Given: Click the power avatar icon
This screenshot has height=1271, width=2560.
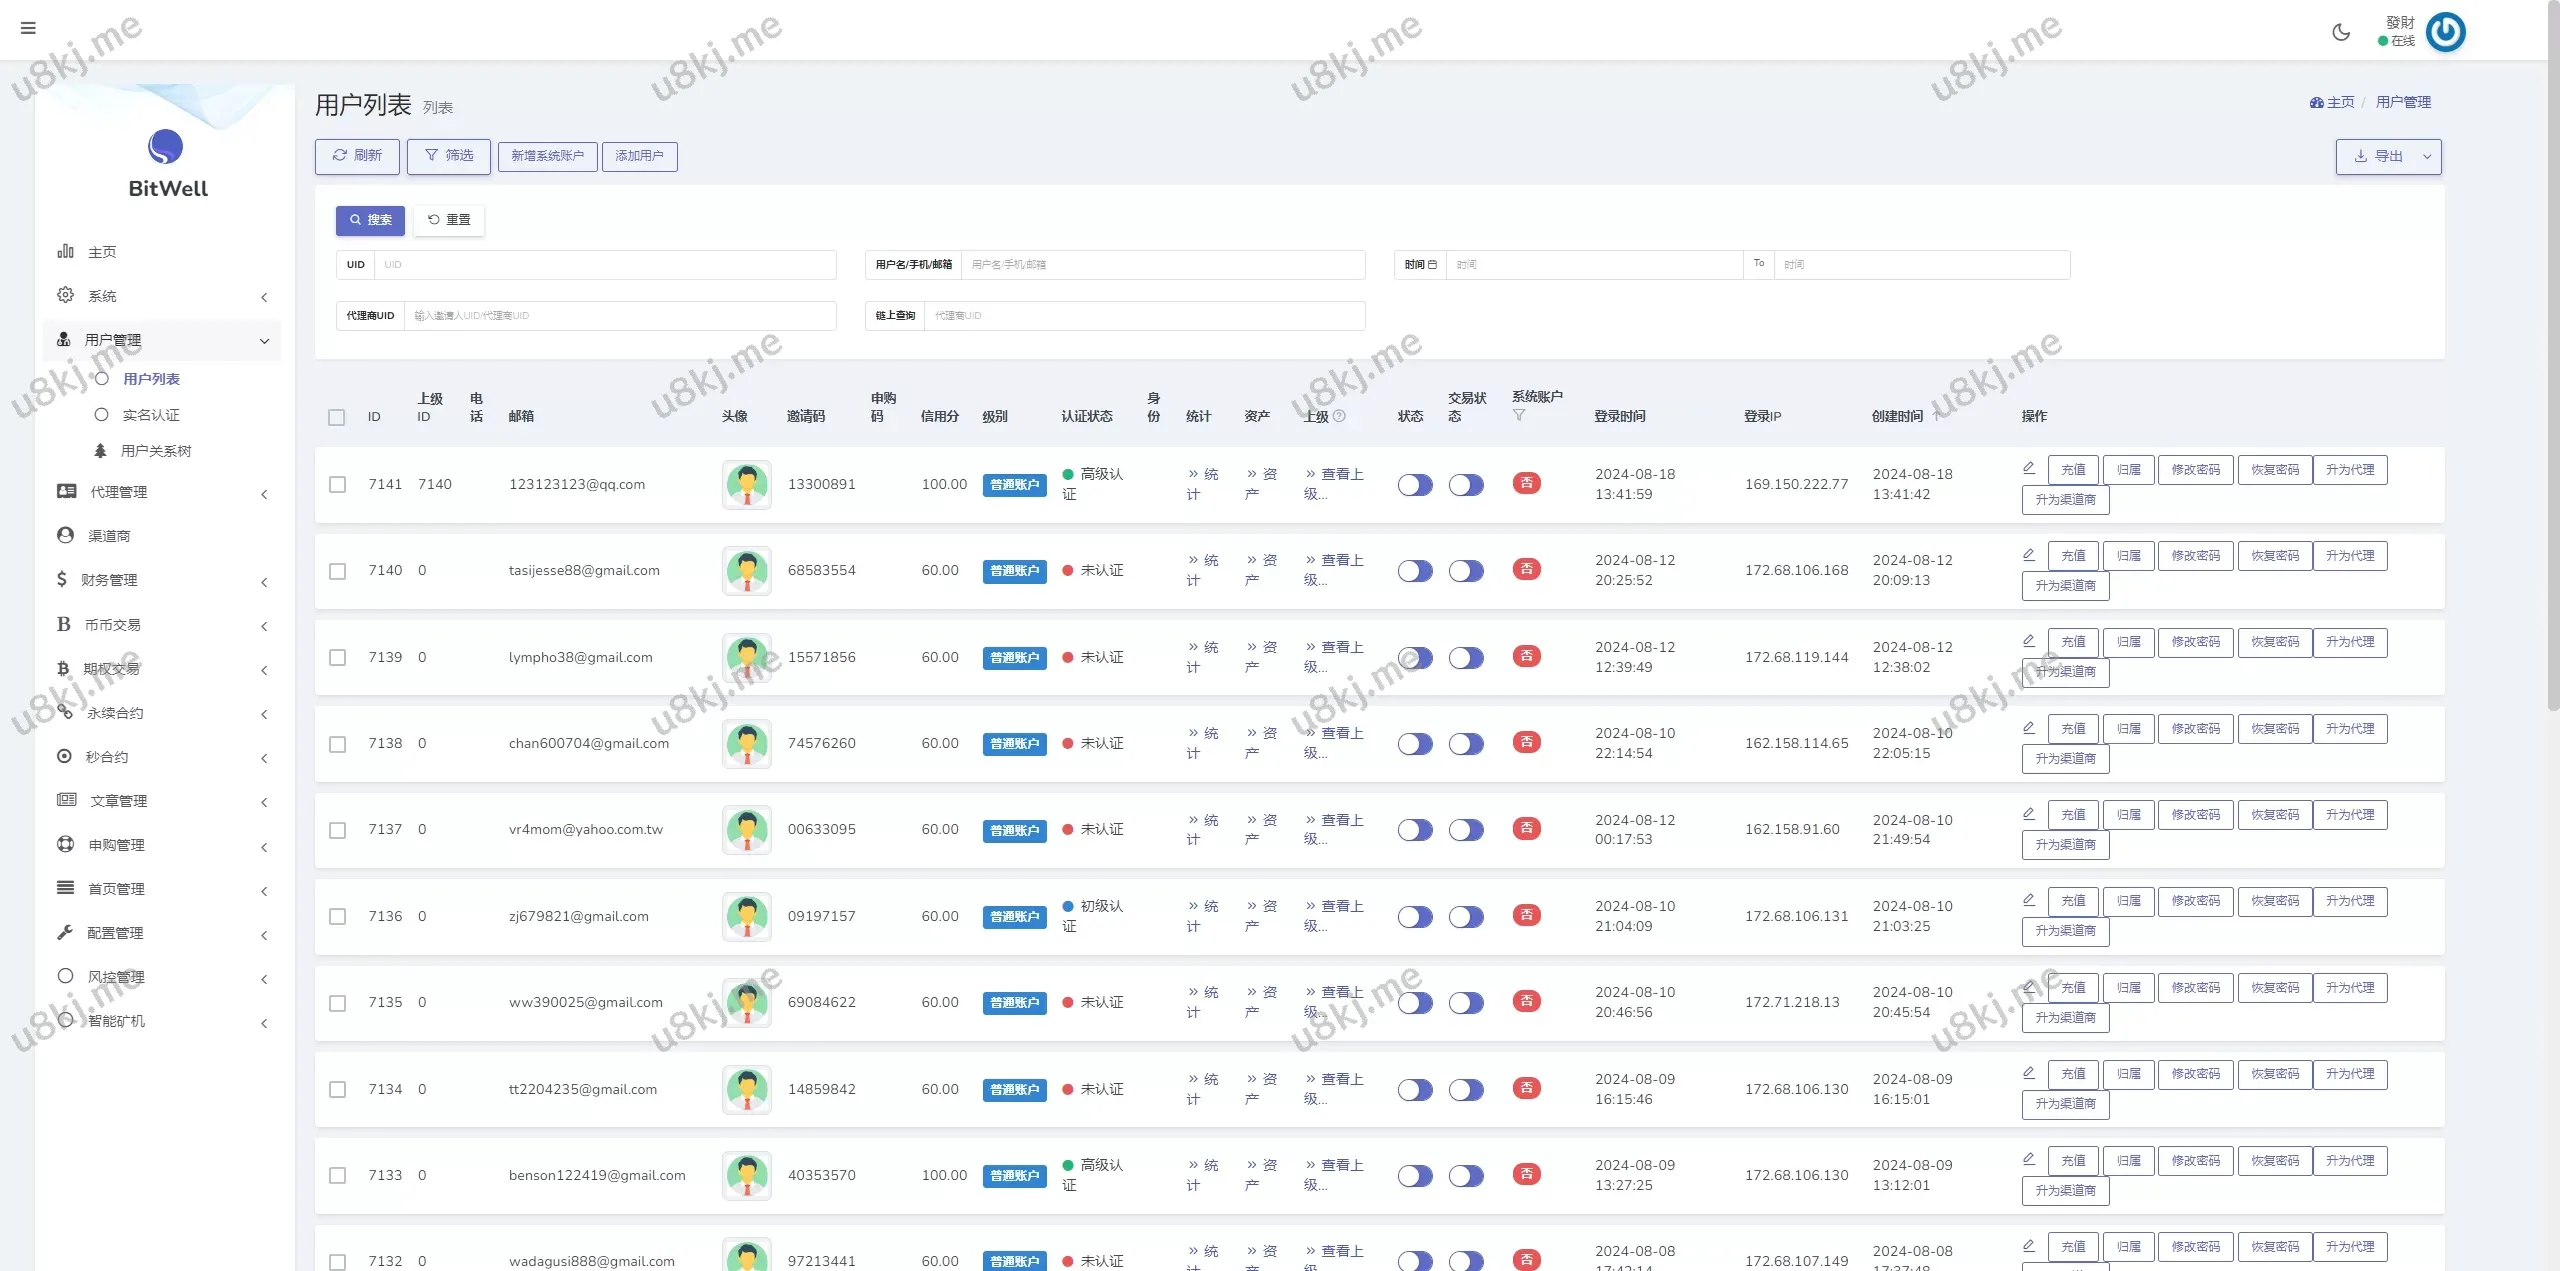Looking at the screenshot, I should tap(2445, 32).
